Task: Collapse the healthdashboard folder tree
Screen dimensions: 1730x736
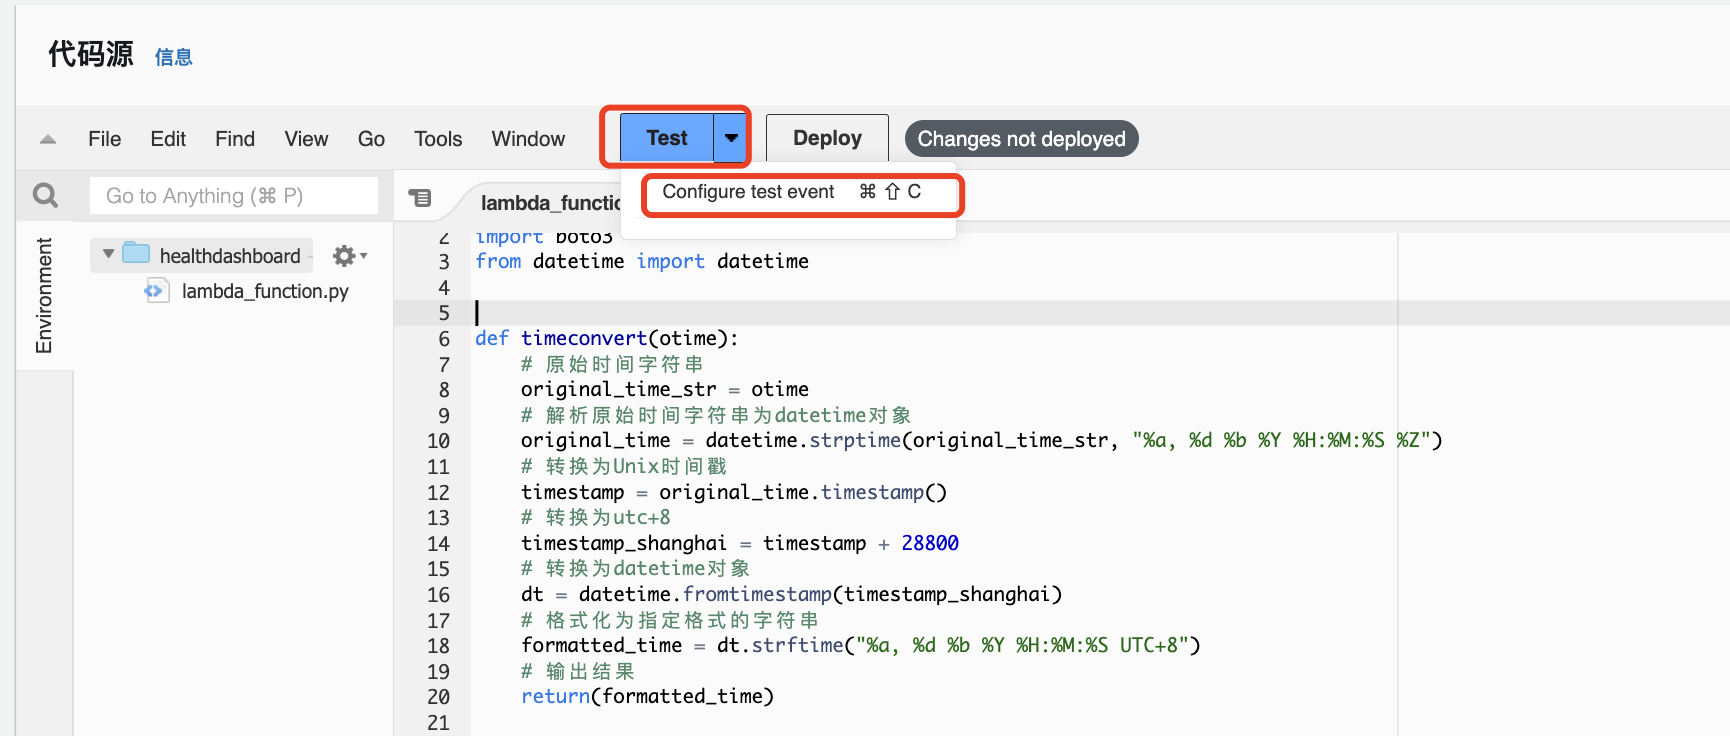Action: 108,254
